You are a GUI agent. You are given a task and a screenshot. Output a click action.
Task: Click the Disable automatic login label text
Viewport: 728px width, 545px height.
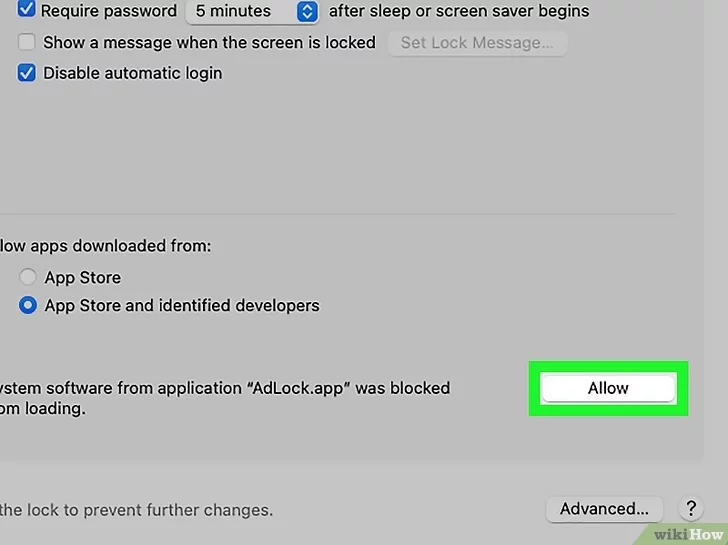(133, 73)
